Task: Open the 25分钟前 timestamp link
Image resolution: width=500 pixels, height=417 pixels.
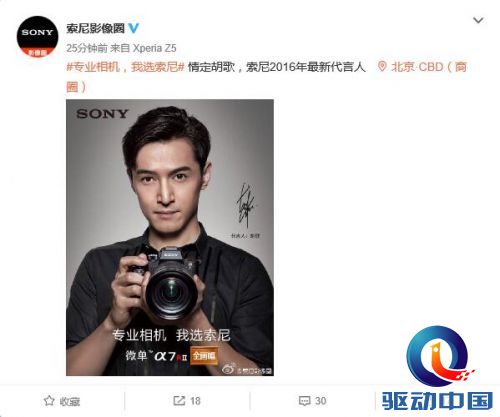Action: coord(87,48)
